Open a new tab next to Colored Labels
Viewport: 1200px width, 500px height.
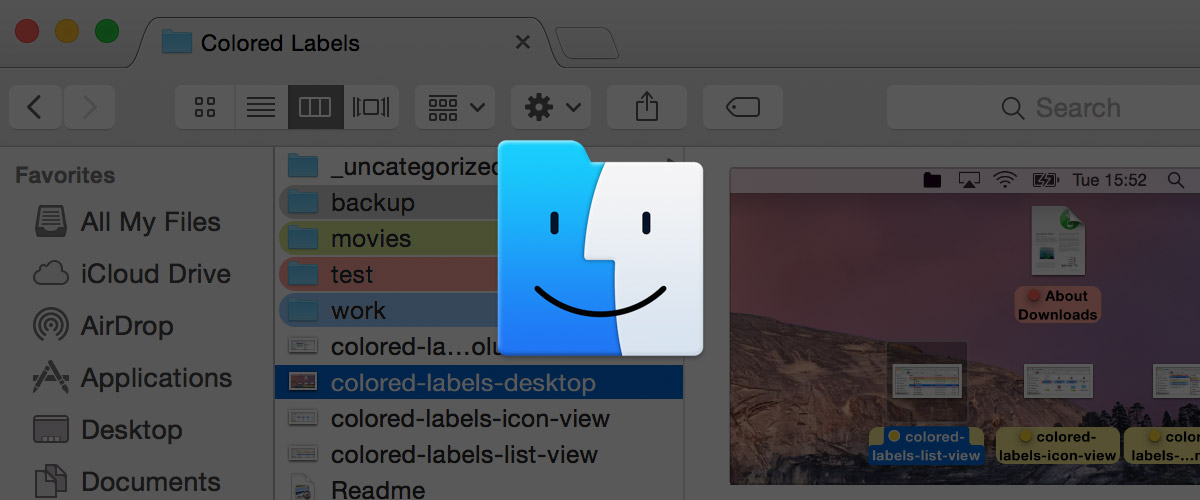coord(586,44)
